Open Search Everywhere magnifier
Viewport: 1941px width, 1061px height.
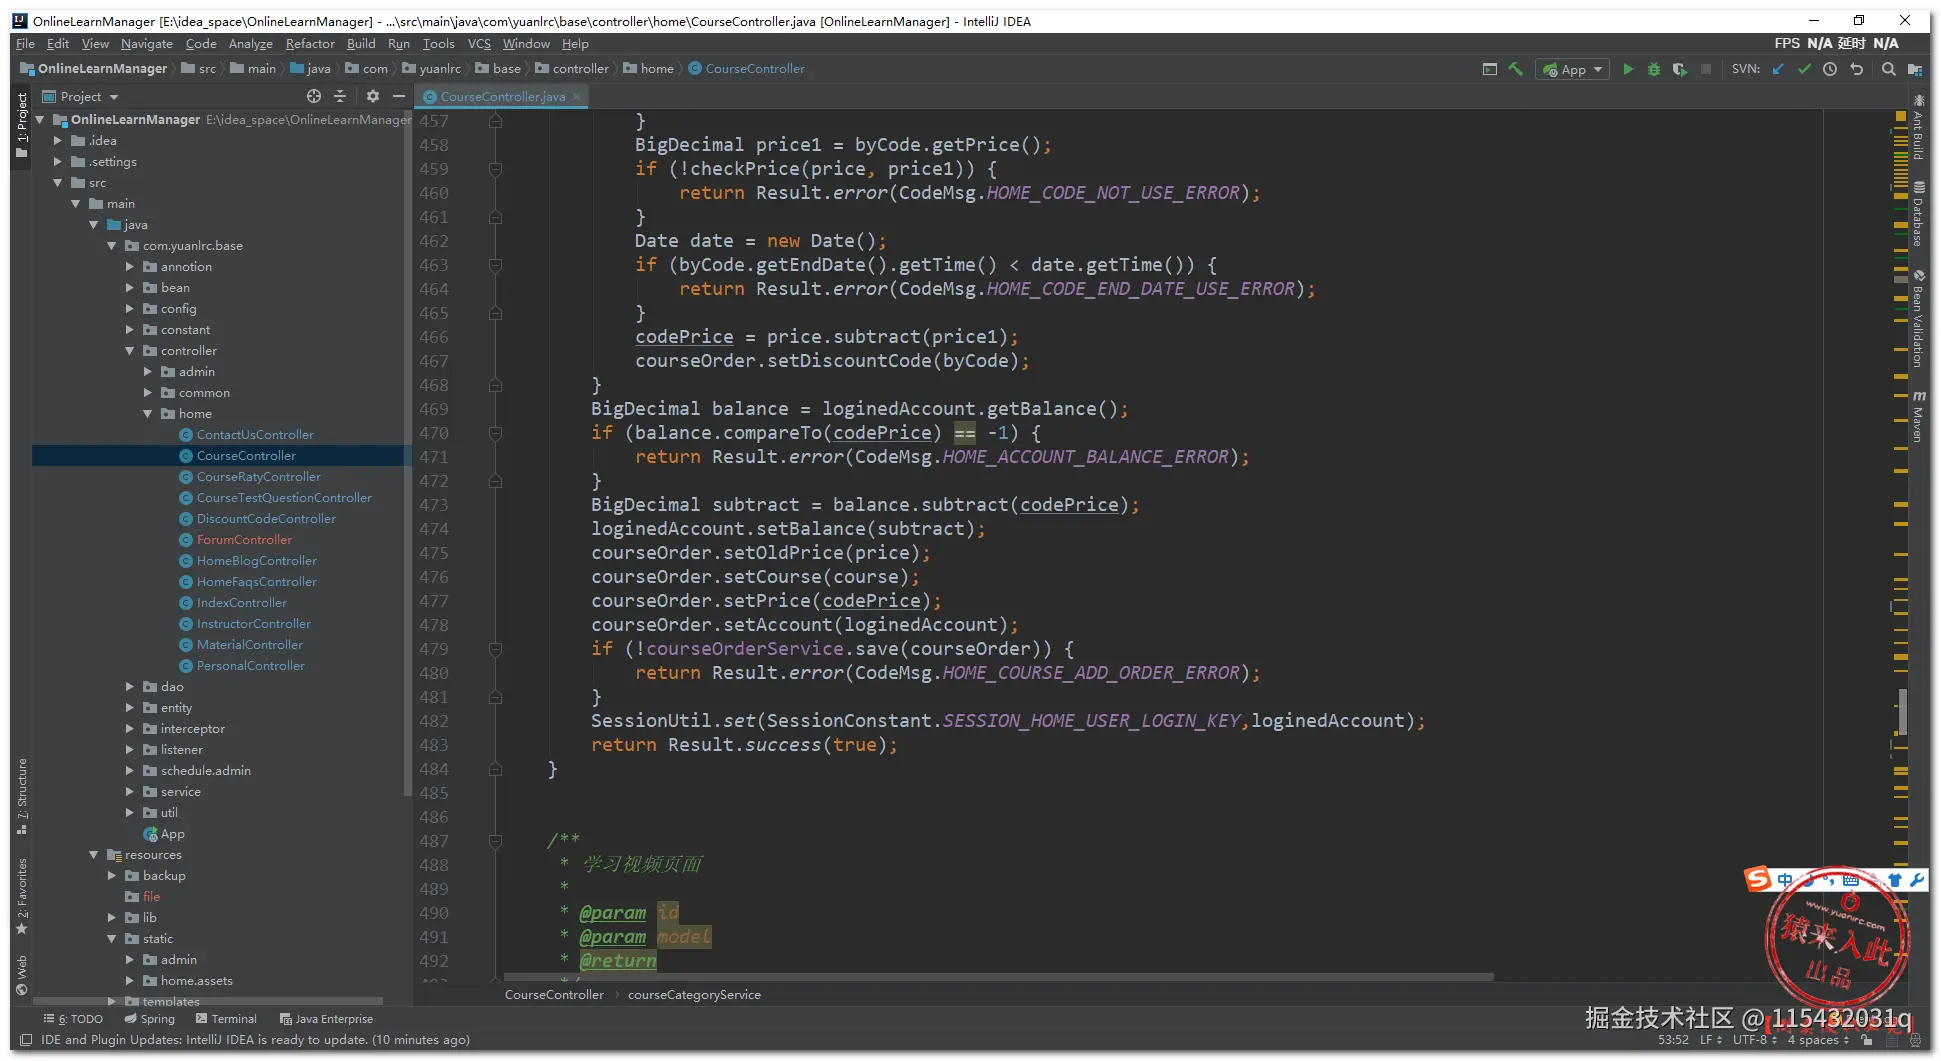click(x=1888, y=69)
